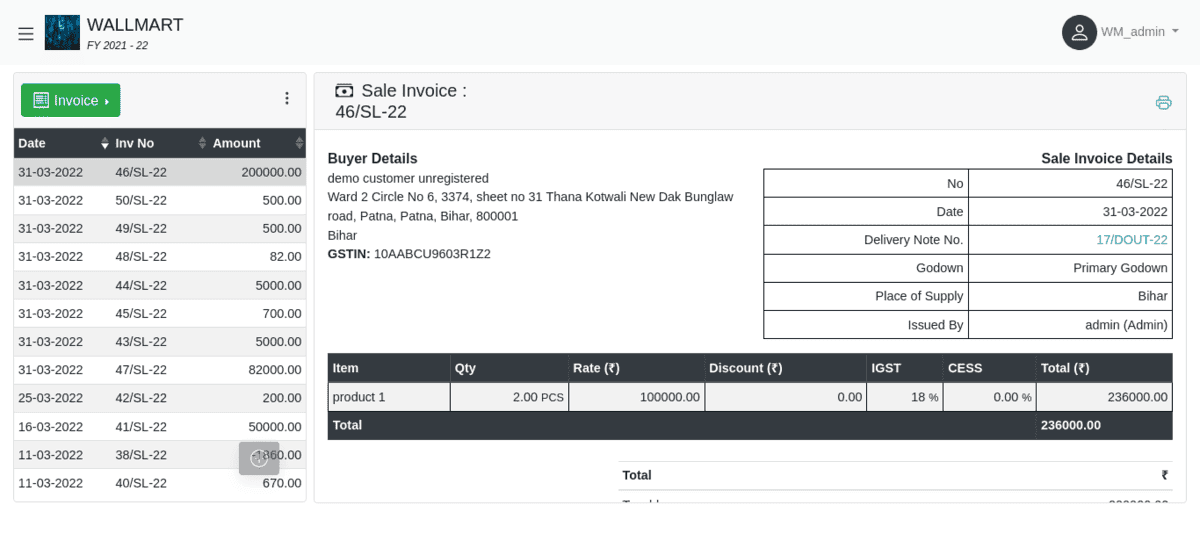Image resolution: width=1200 pixels, height=541 pixels.
Task: Click Primary Godown value
Action: (x=1120, y=268)
